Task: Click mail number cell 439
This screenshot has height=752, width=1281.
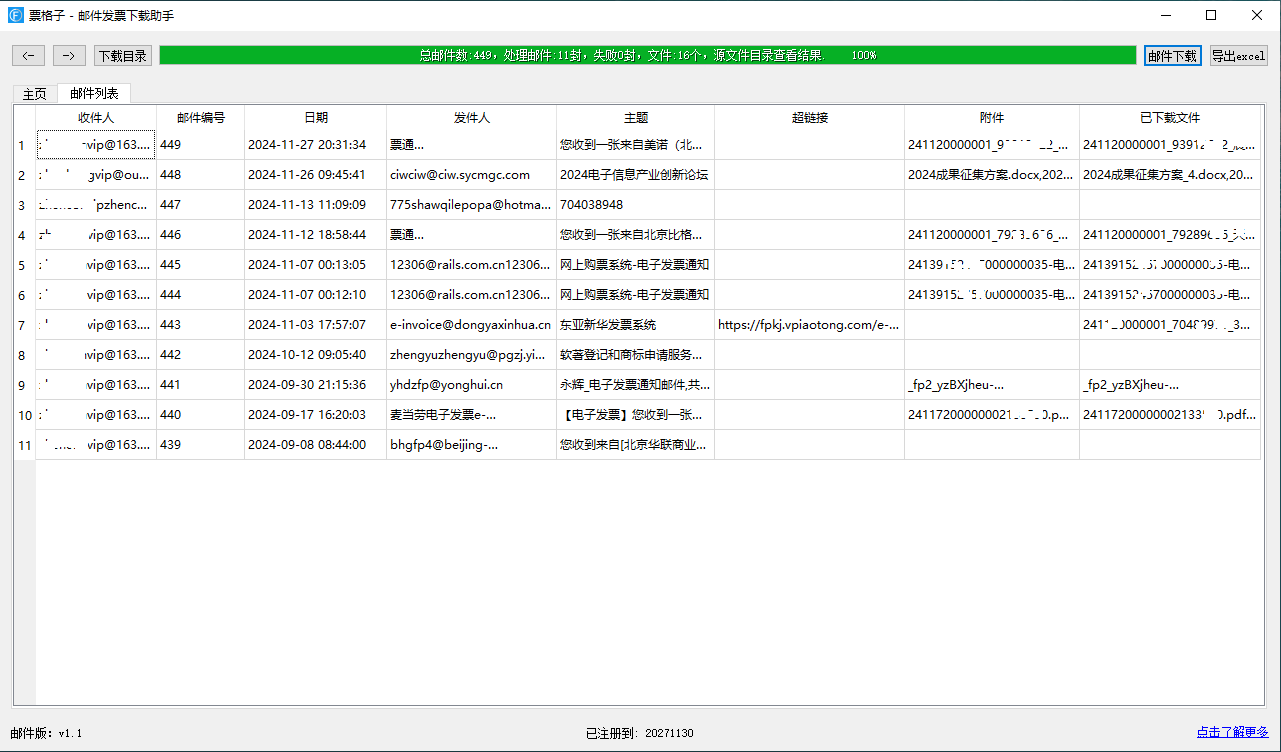Action: pos(200,445)
